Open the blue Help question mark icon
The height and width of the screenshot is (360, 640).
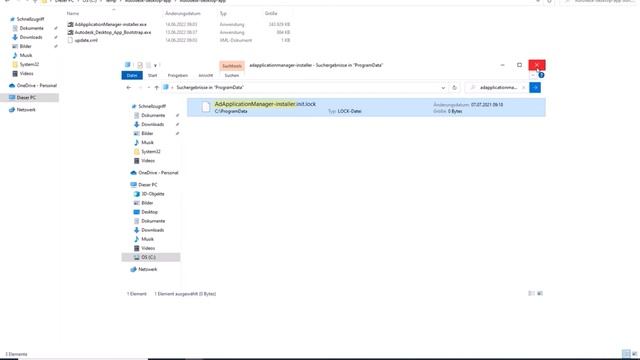tap(541, 75)
